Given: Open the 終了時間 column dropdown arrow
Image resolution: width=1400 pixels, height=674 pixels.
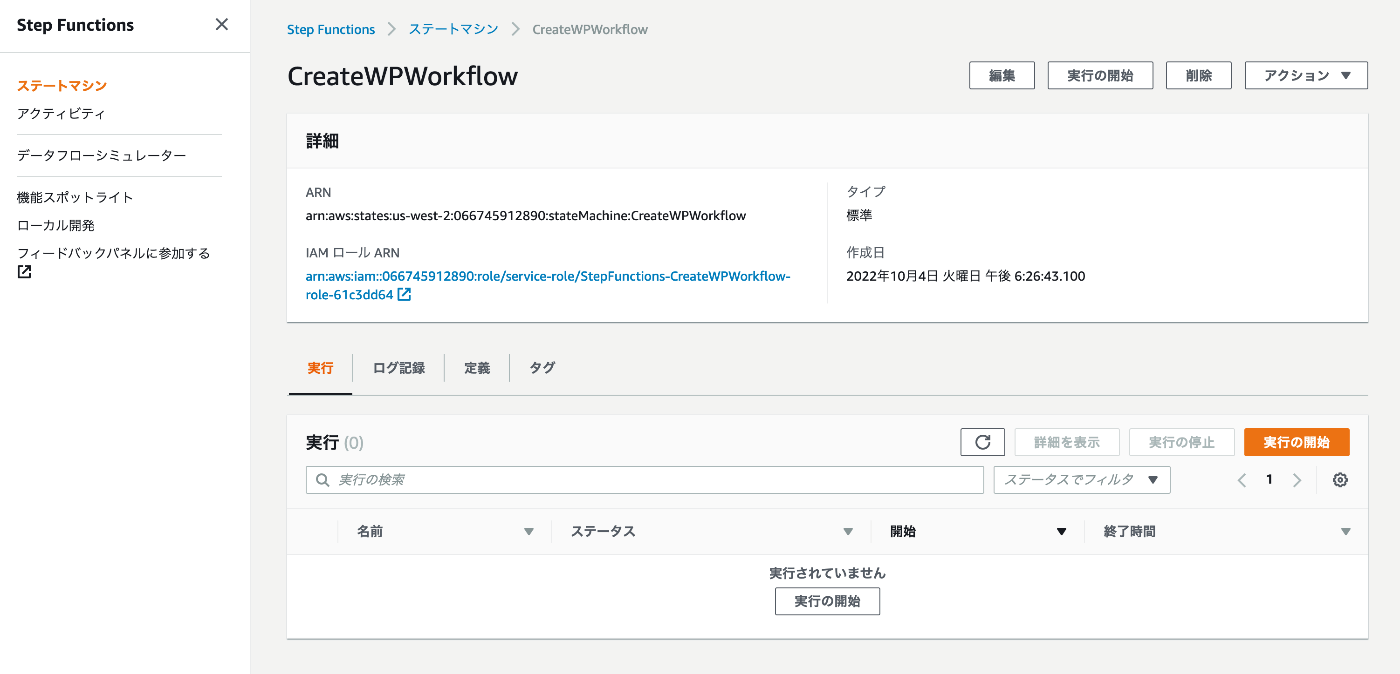Looking at the screenshot, I should [x=1345, y=531].
